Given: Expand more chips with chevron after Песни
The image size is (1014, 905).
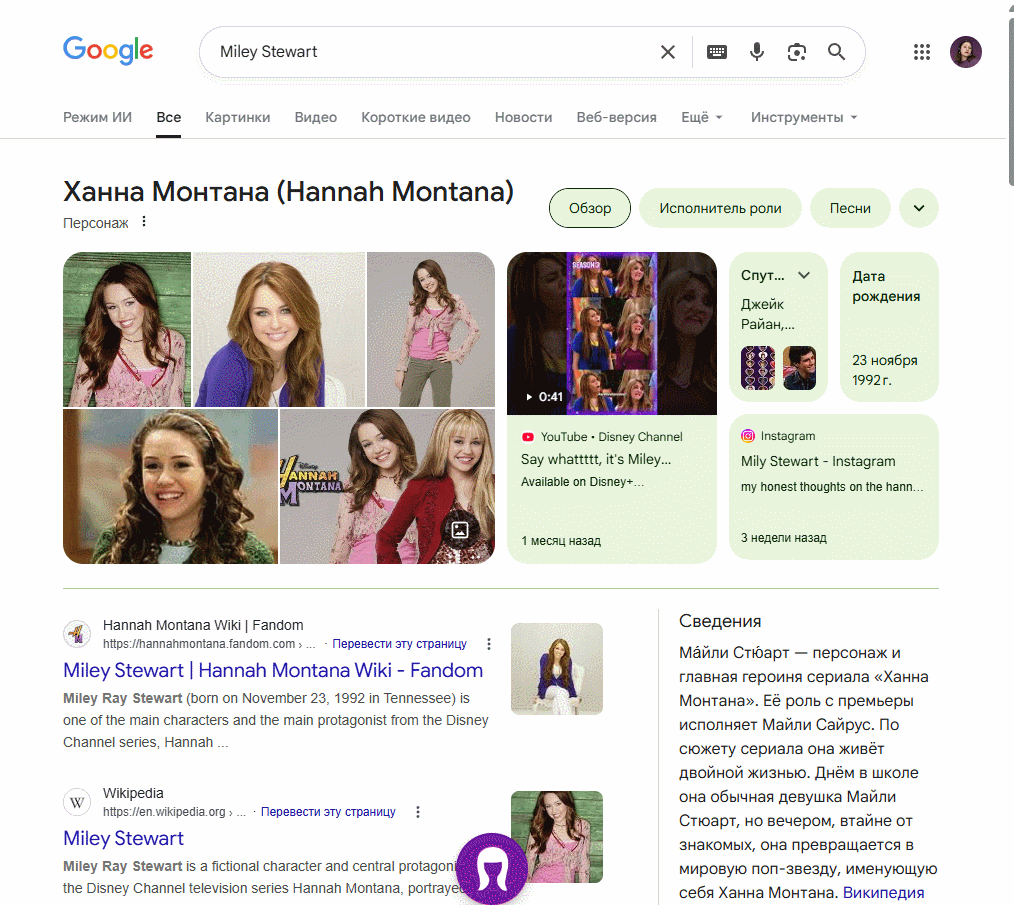Looking at the screenshot, I should 918,208.
